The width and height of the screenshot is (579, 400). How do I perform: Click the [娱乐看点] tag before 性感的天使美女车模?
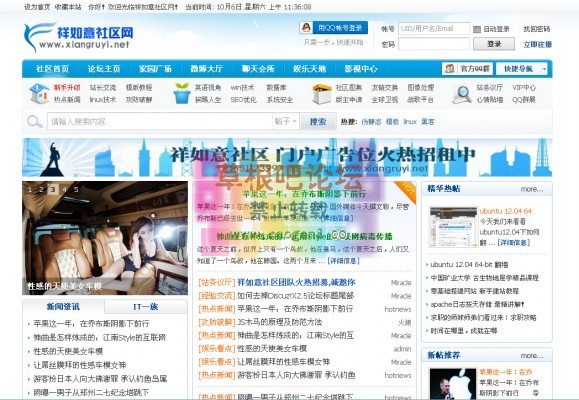[217, 349]
